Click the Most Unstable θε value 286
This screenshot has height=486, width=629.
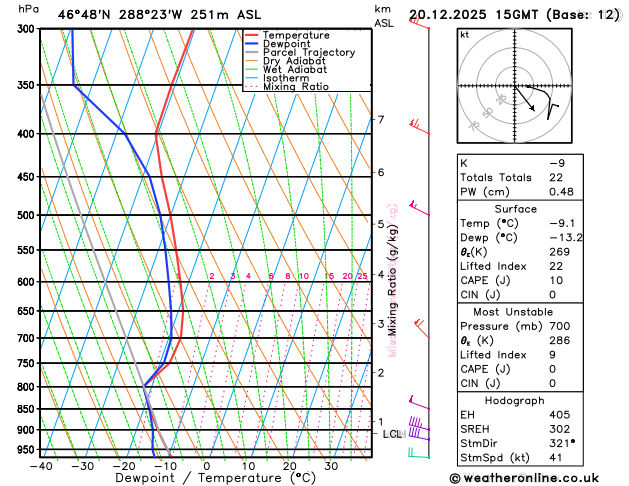click(x=560, y=340)
